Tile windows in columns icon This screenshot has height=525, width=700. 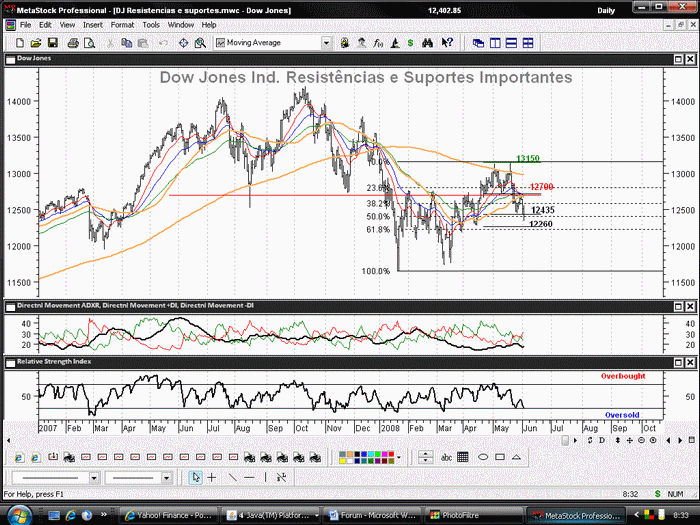click(x=495, y=43)
